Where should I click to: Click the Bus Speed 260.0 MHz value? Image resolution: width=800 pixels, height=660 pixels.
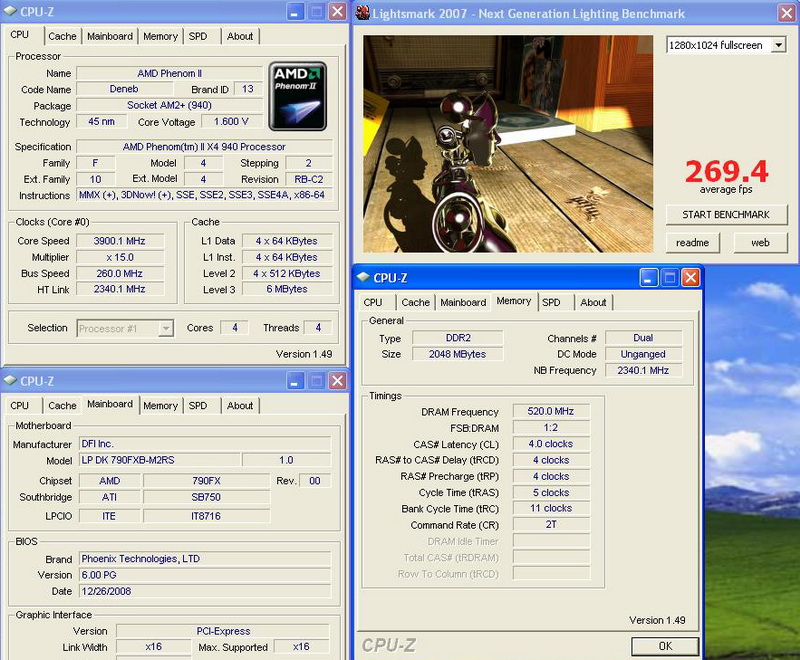point(120,273)
